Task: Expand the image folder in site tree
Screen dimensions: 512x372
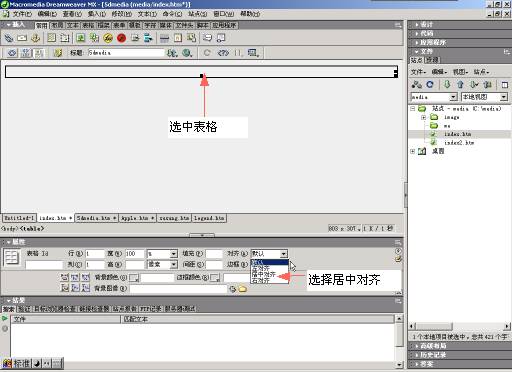Action: point(423,117)
